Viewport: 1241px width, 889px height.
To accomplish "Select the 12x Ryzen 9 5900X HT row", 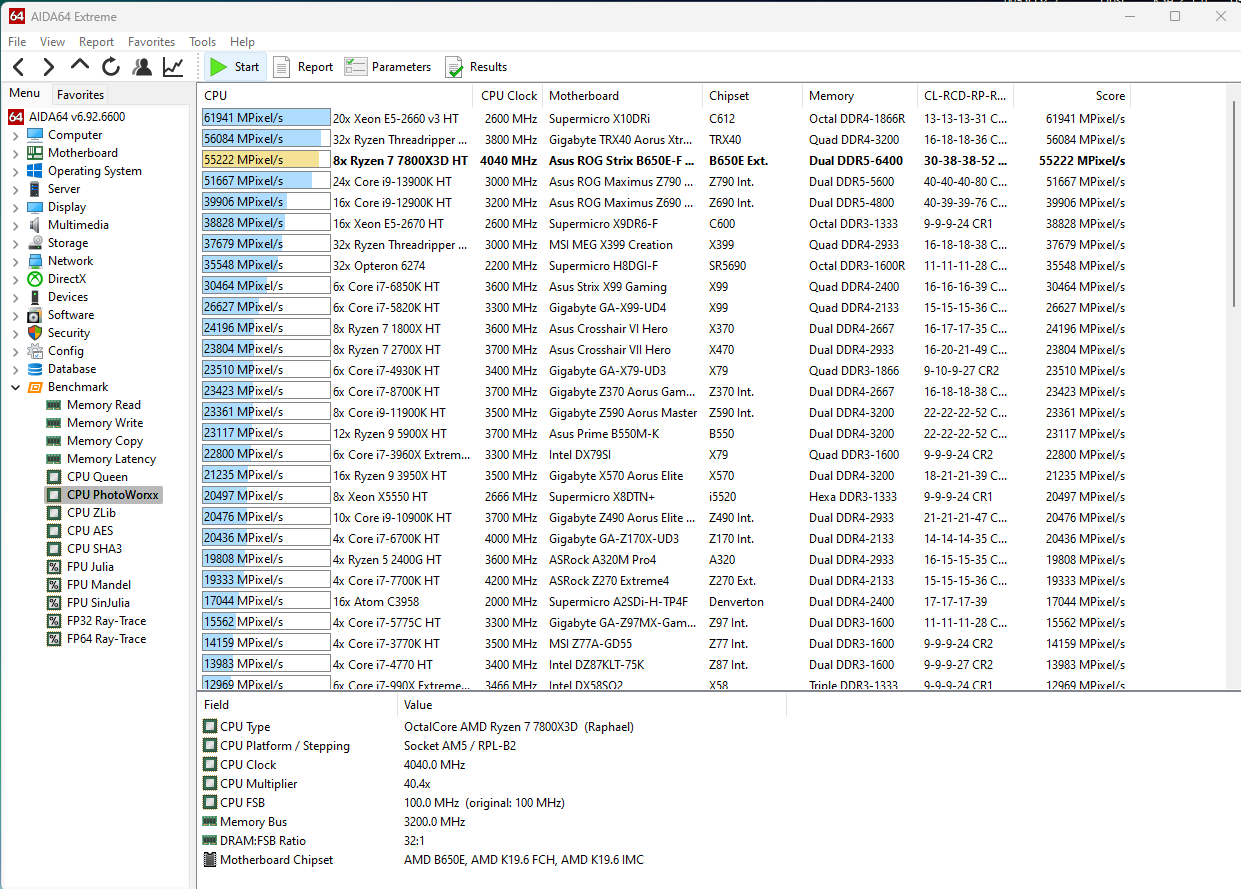I will pos(664,433).
